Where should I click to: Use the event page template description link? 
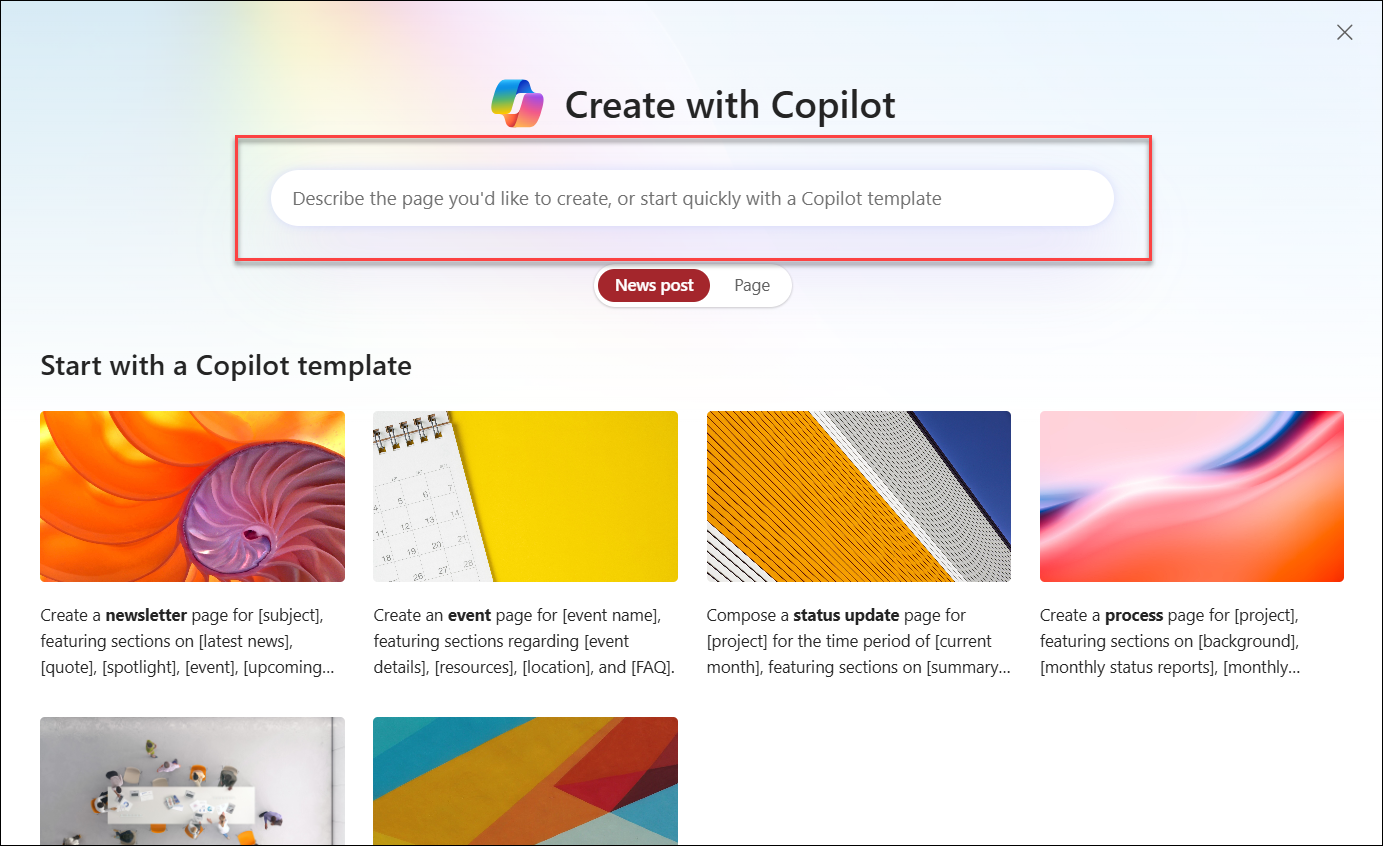(x=525, y=641)
